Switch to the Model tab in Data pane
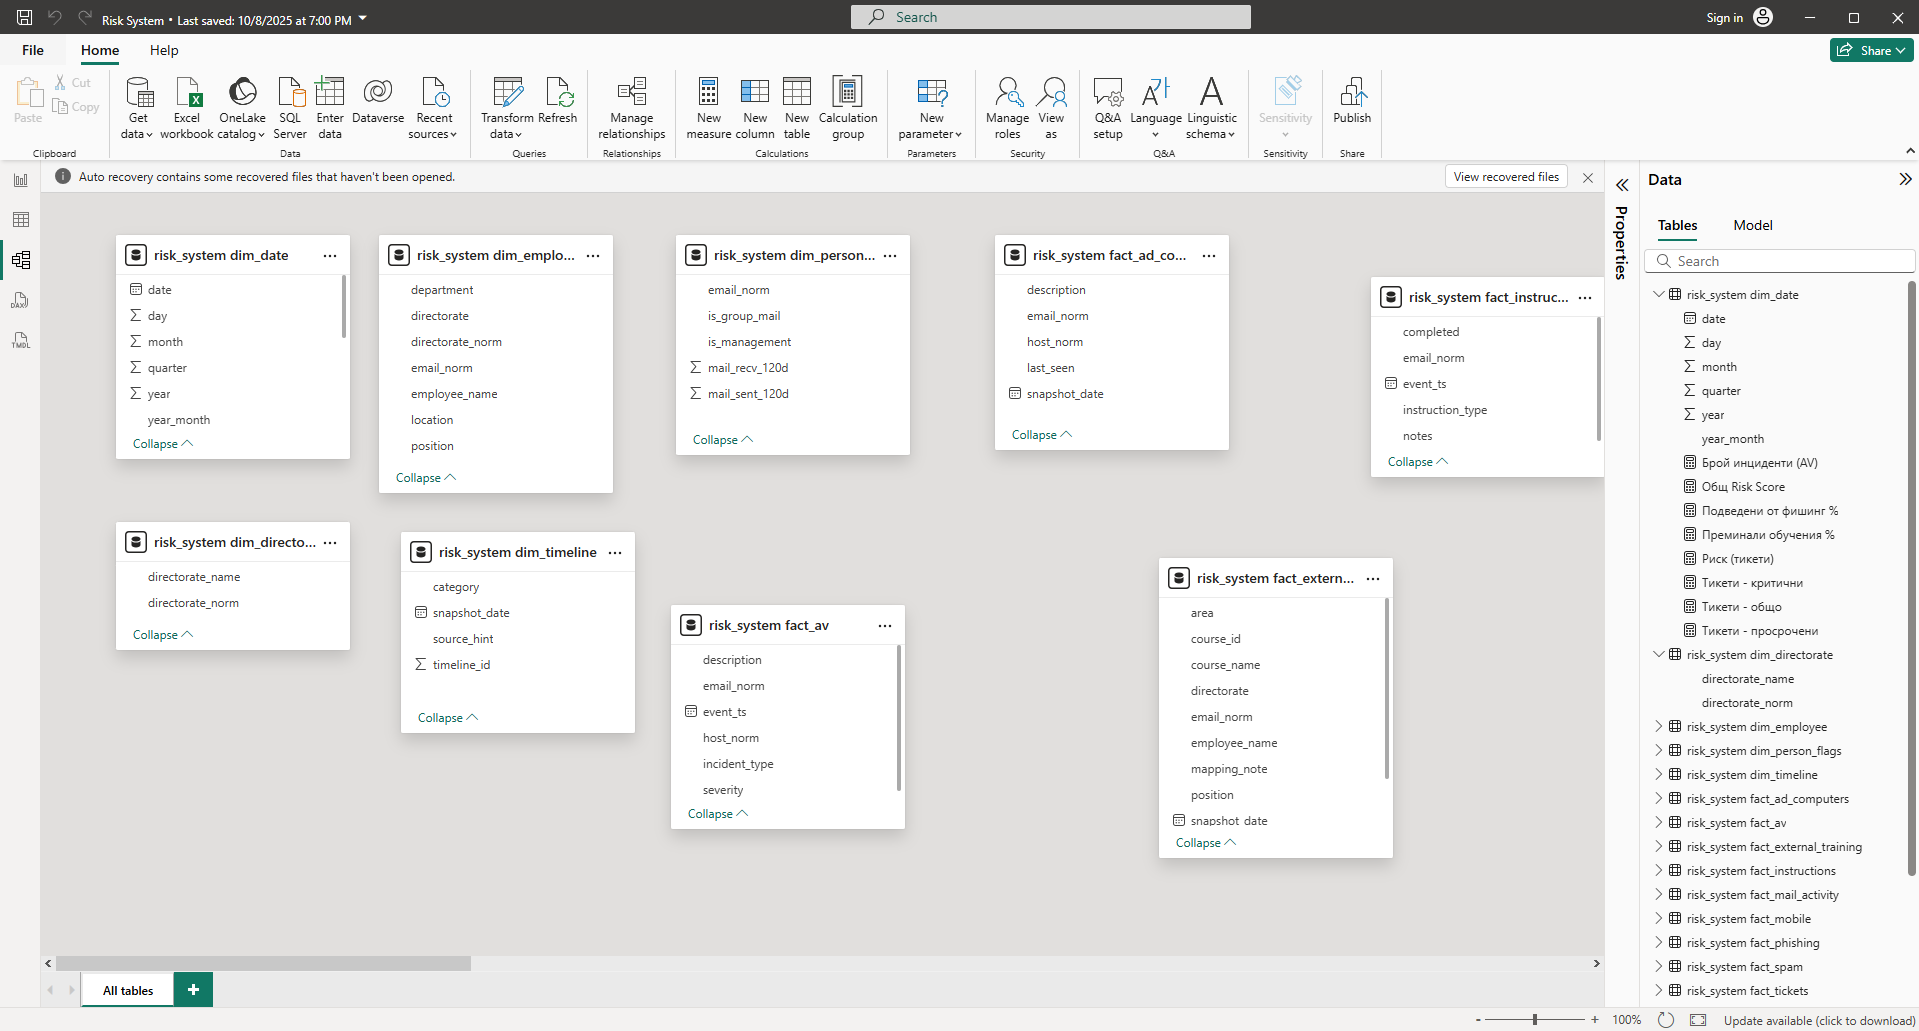This screenshot has width=1919, height=1031. tap(1752, 225)
